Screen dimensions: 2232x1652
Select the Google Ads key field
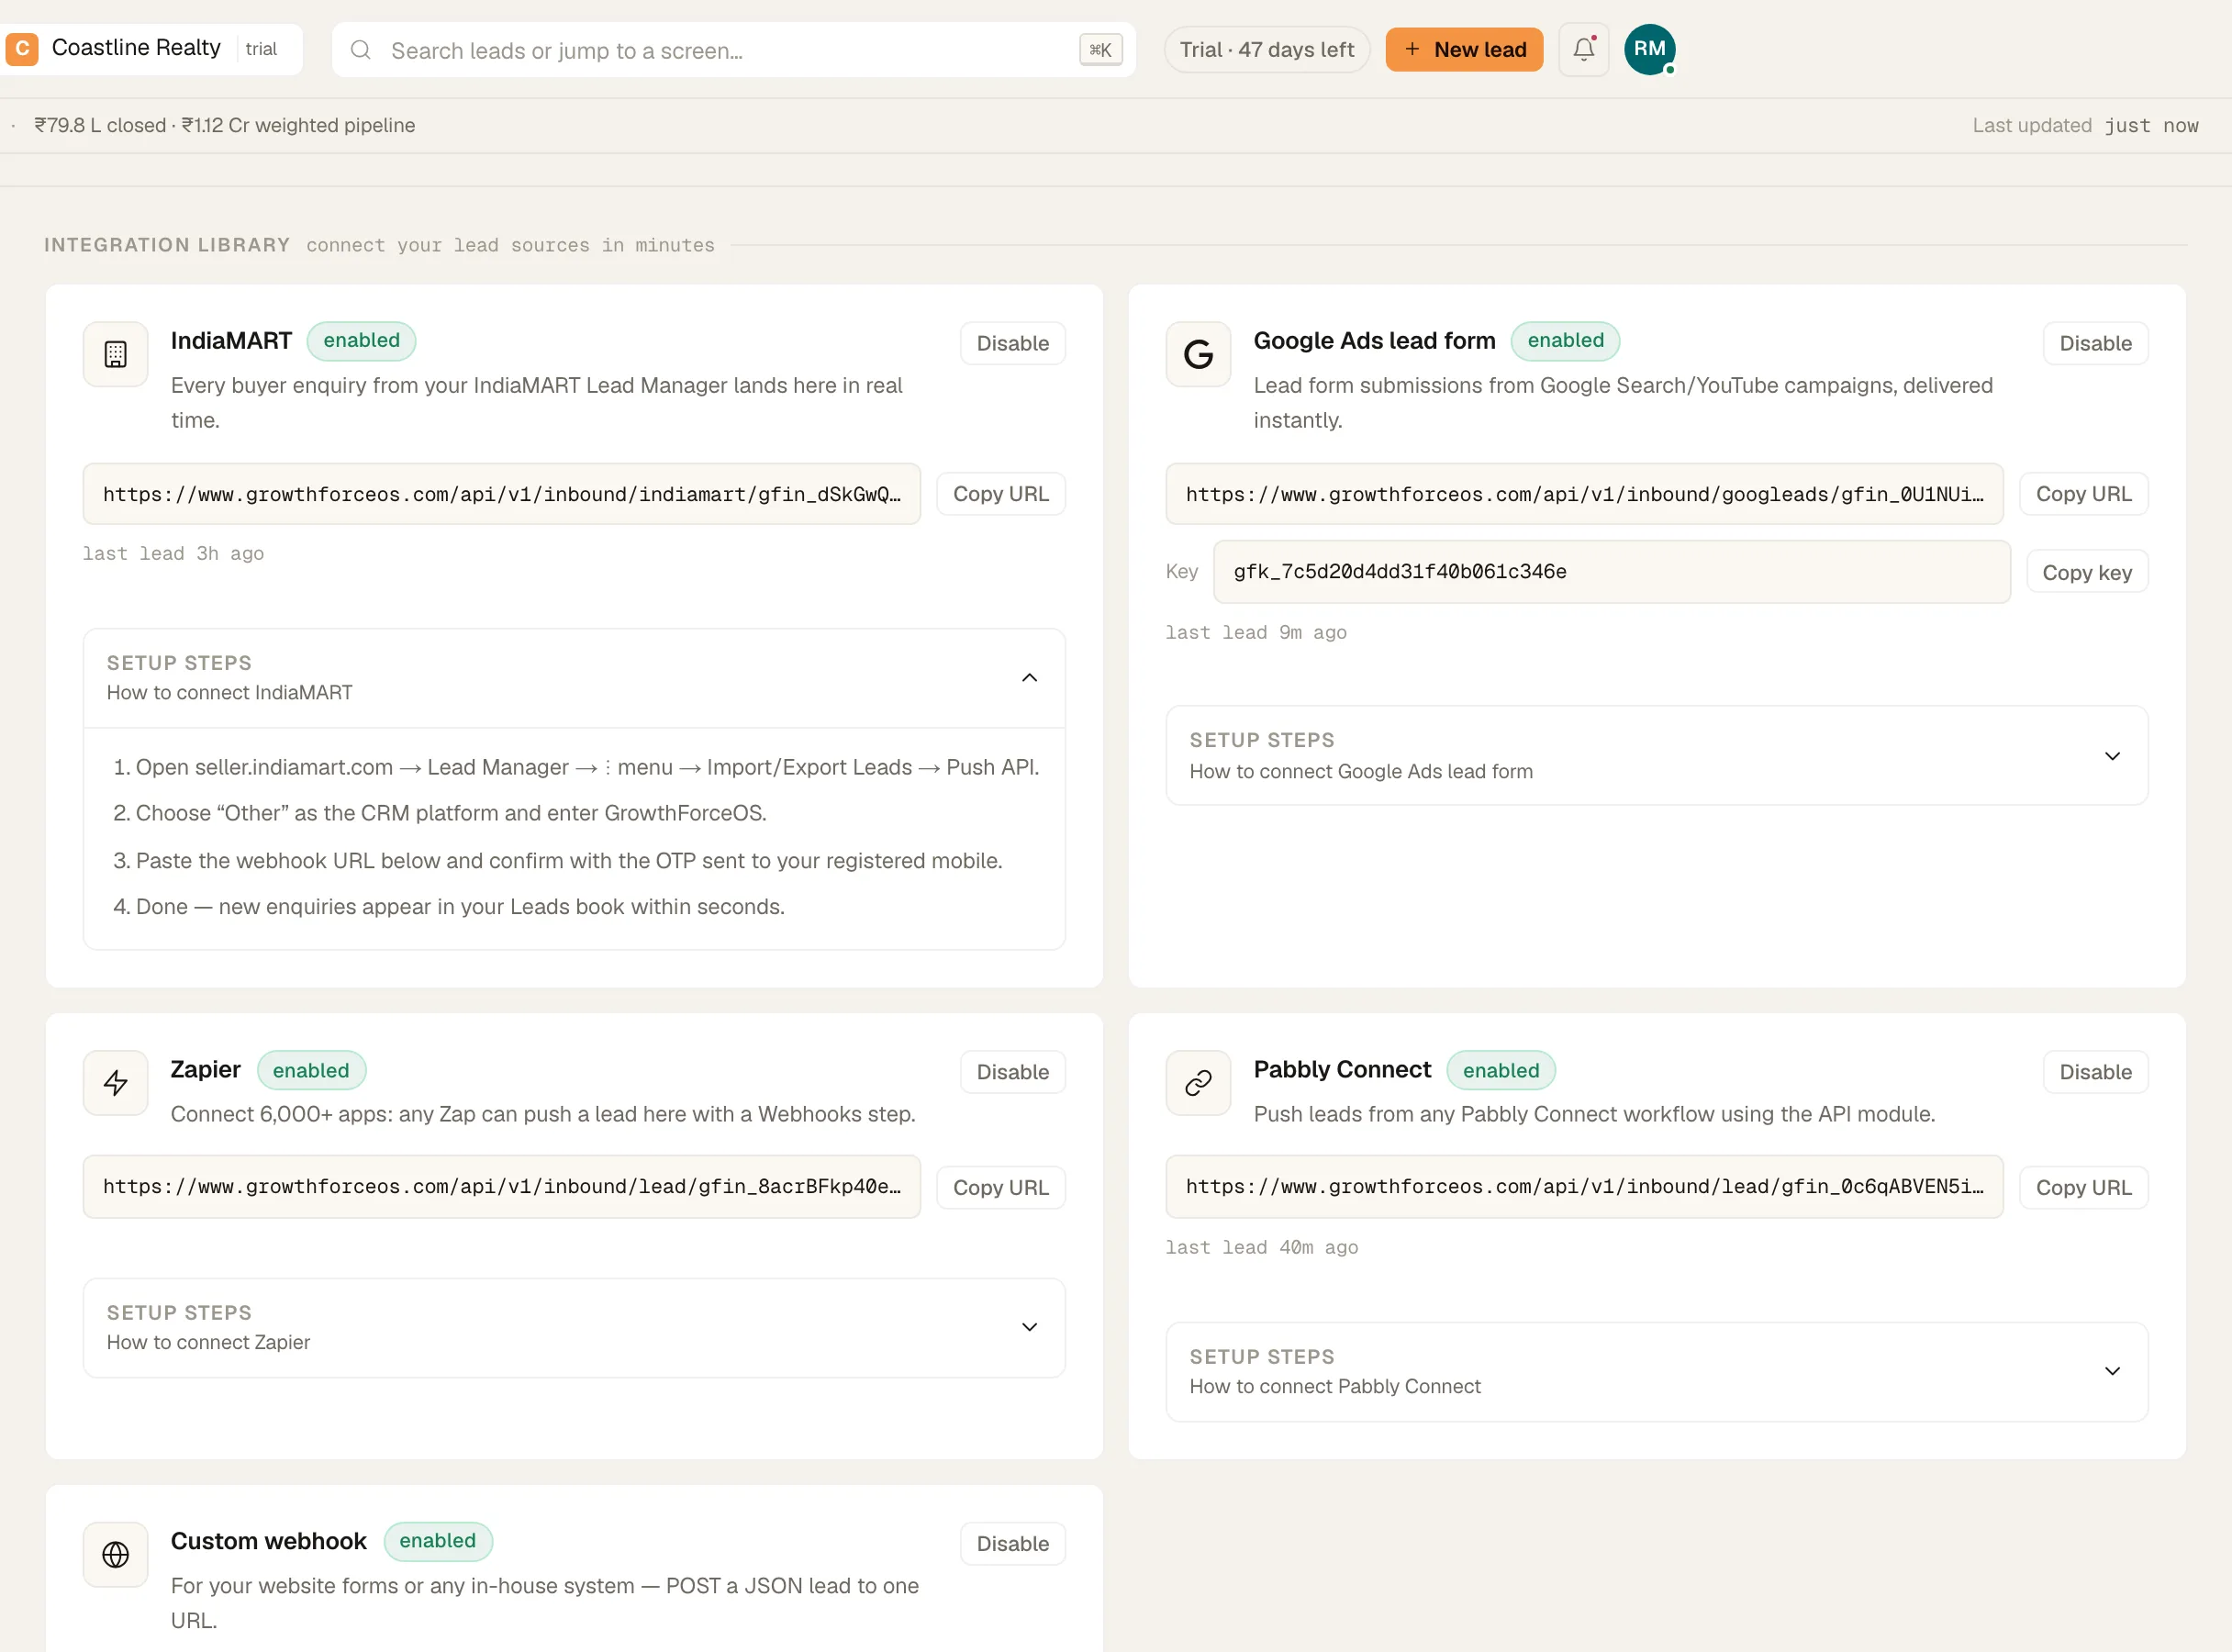[1611, 572]
